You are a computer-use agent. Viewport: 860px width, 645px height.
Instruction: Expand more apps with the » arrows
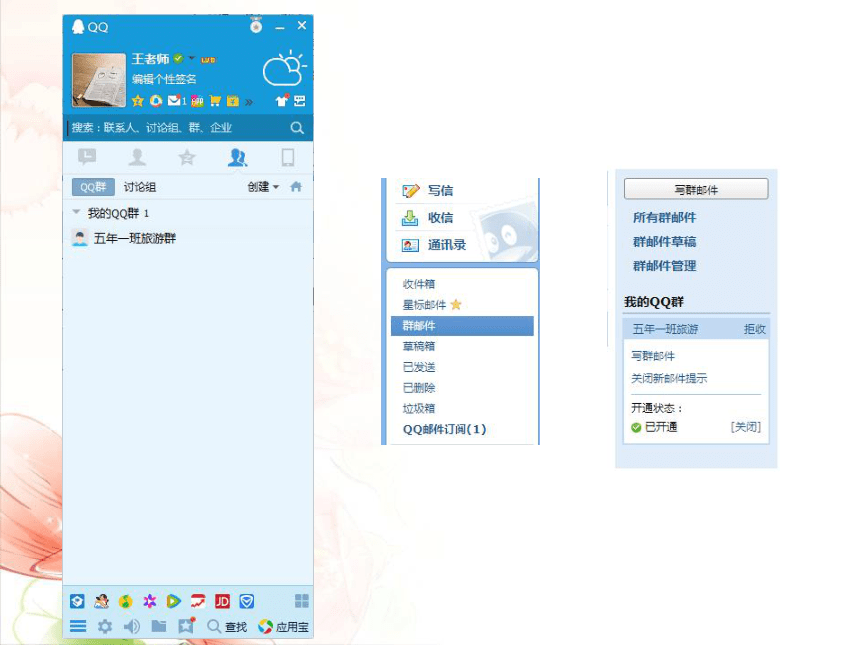point(250,101)
